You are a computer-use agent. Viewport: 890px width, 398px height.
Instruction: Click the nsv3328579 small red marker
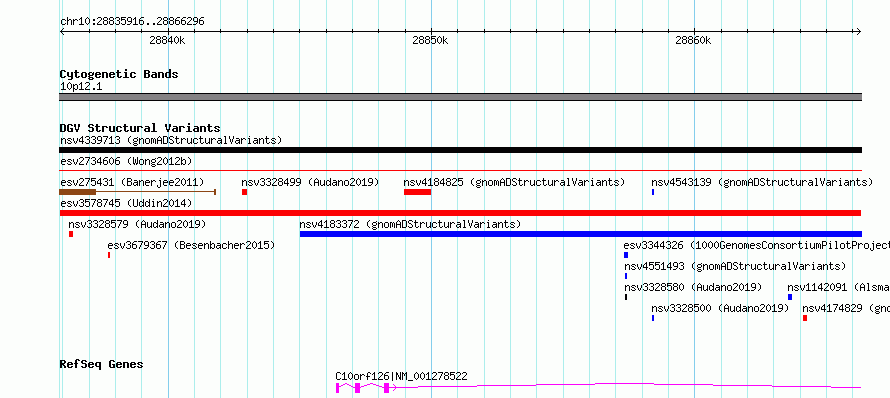coord(71,234)
